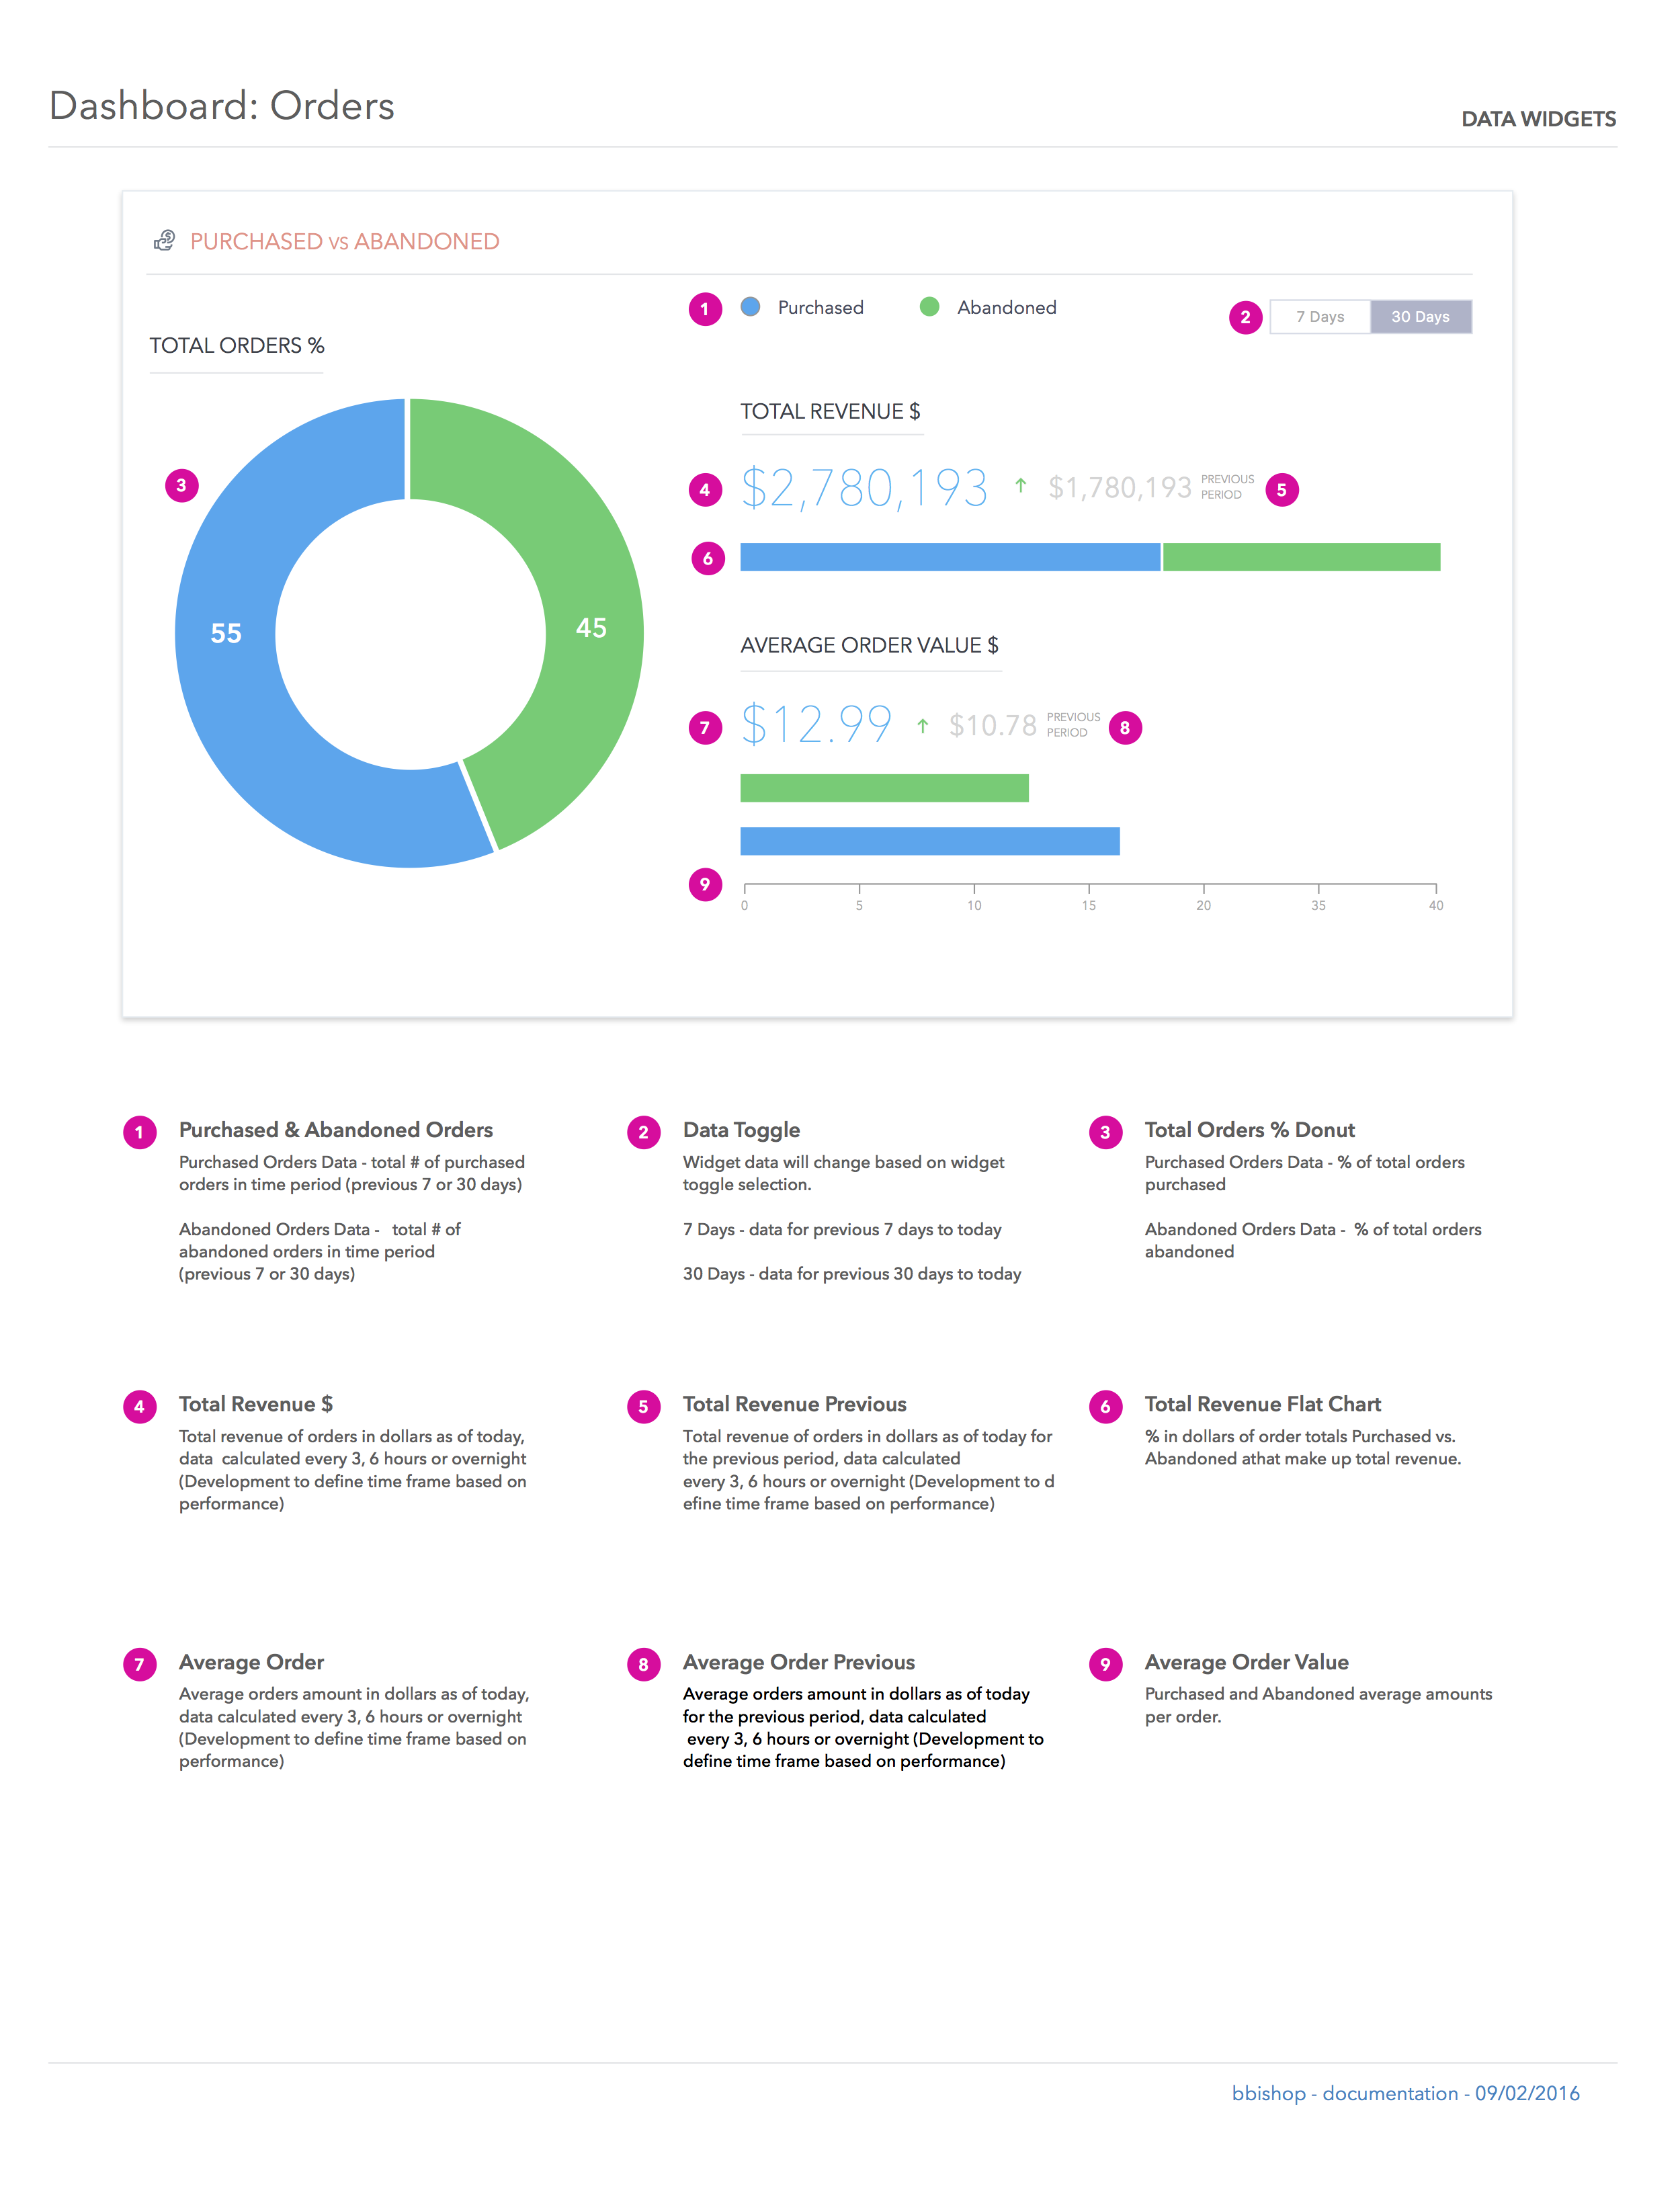
Task: Click pink marker 5 next to Previous Period
Action: point(1281,490)
